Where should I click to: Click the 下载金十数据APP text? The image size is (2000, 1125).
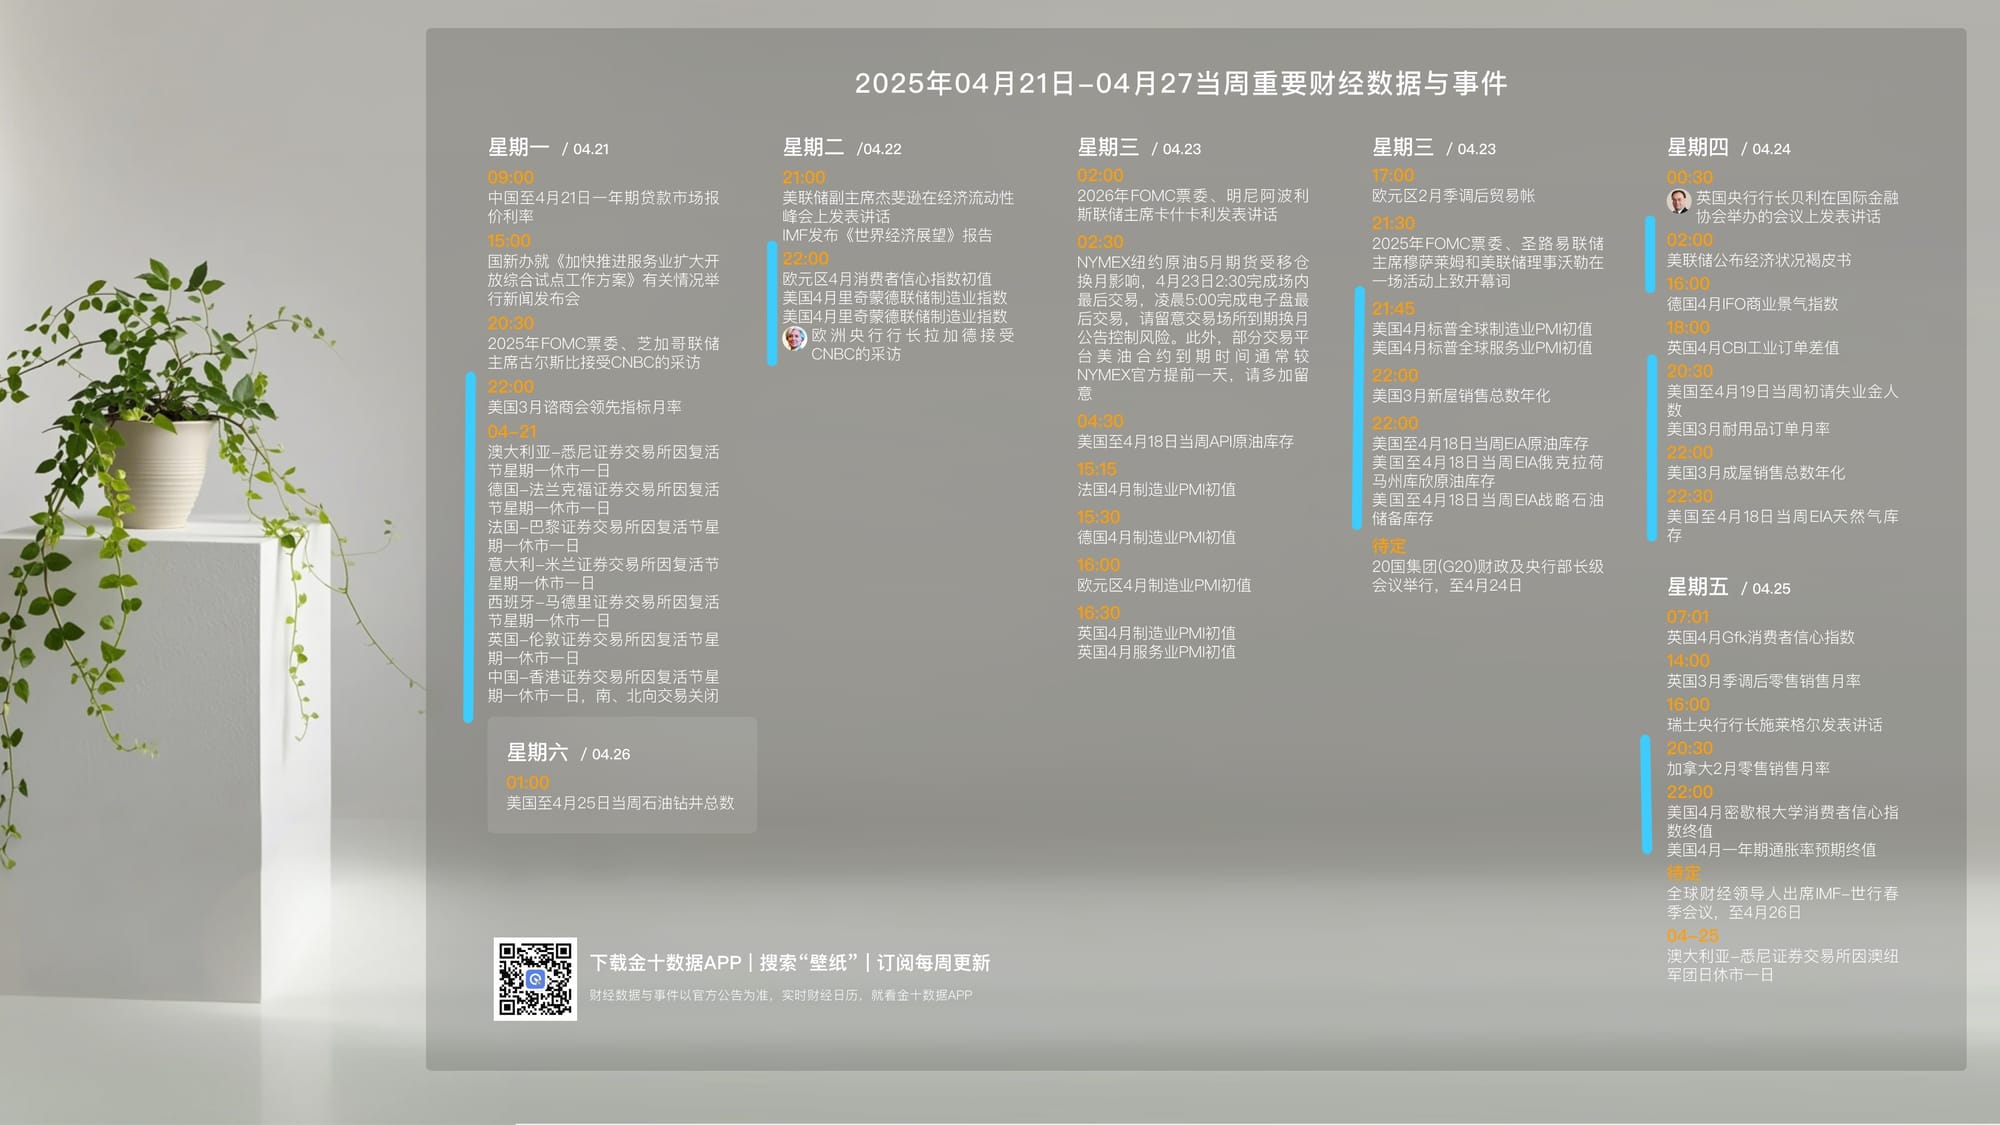(665, 963)
